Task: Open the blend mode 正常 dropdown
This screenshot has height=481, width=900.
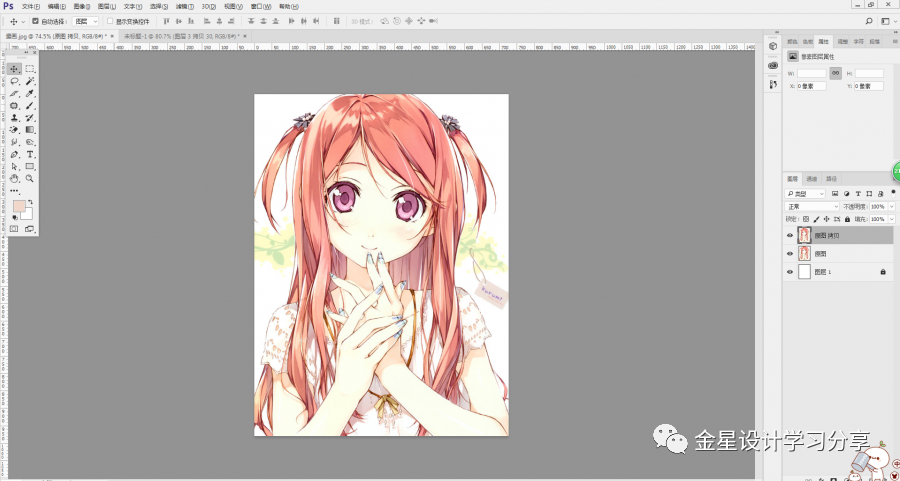Action: coord(812,206)
